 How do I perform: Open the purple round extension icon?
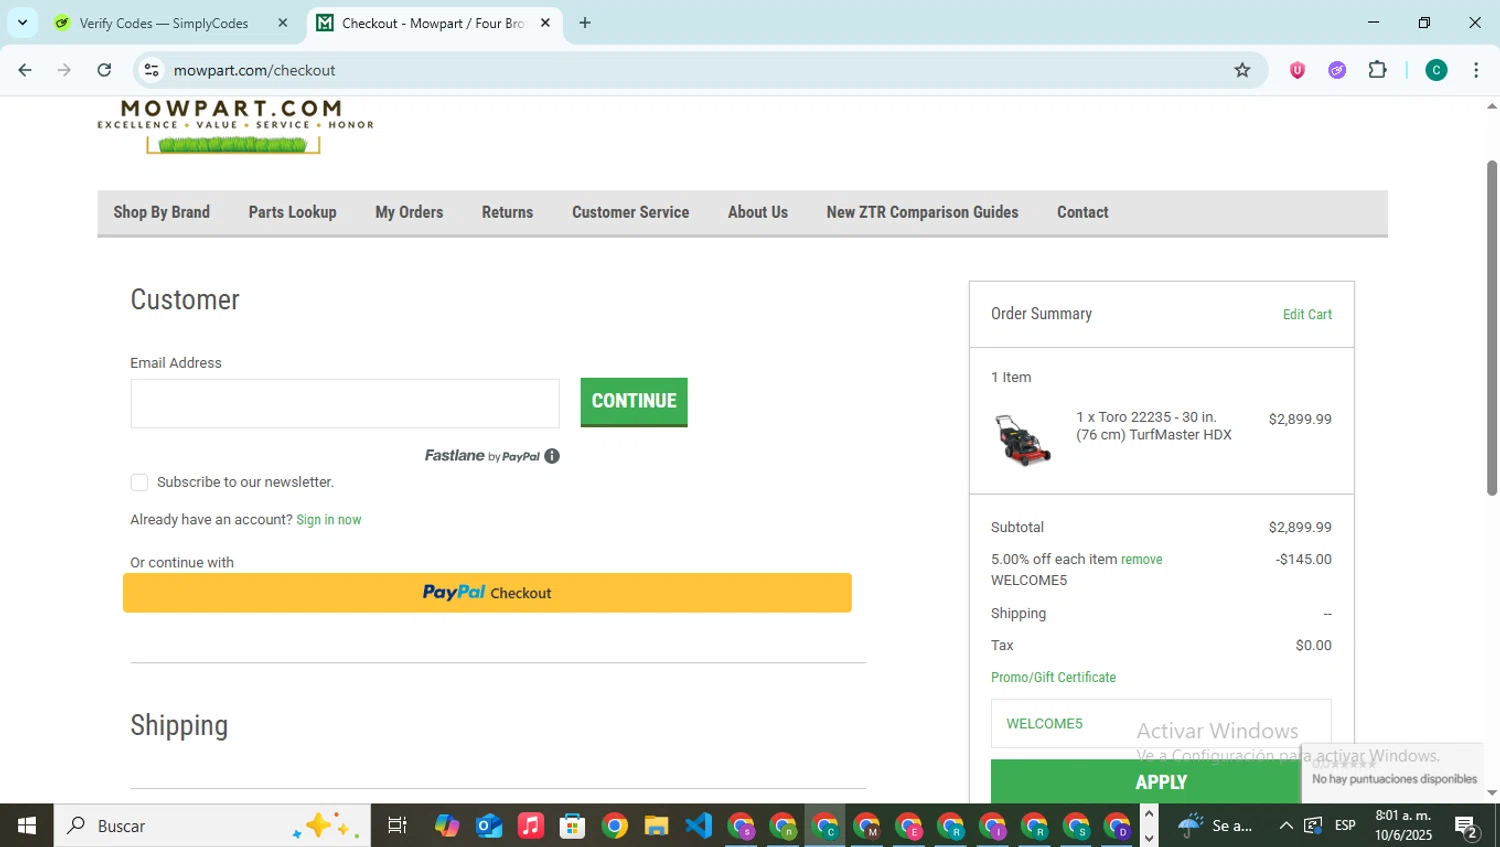[1337, 70]
